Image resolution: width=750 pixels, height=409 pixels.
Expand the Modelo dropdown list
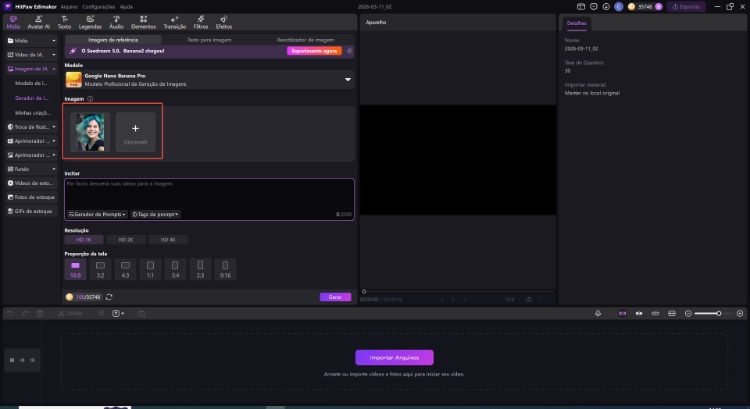(x=348, y=78)
